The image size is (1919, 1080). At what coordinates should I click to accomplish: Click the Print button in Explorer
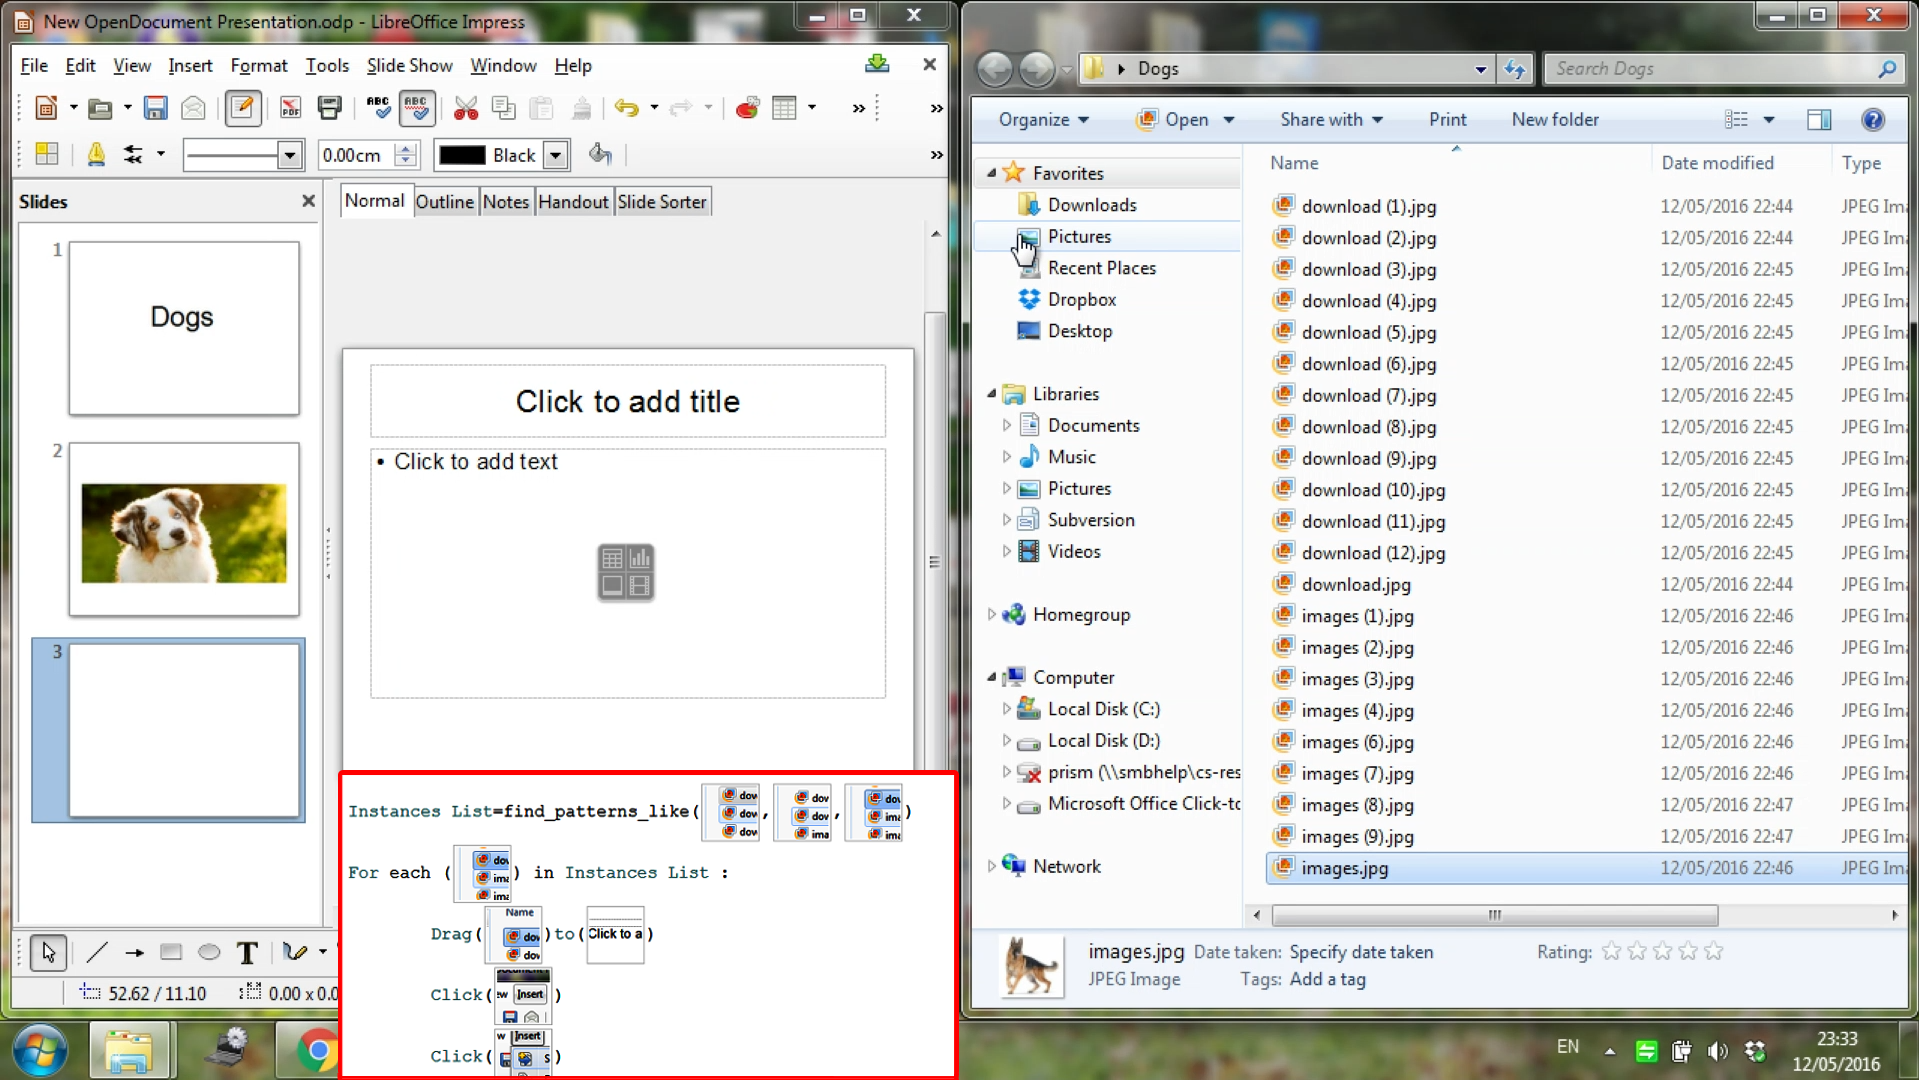(x=1447, y=120)
